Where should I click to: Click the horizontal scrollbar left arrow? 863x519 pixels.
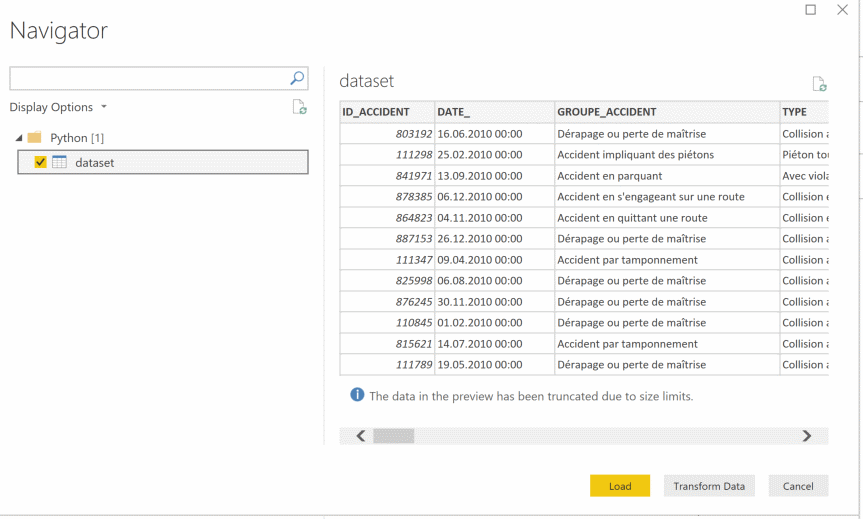(x=361, y=436)
